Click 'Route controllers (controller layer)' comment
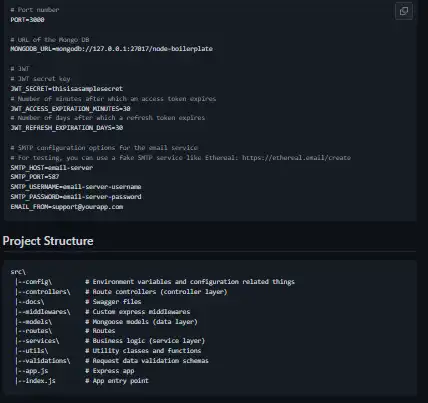Image resolution: width=428 pixels, height=403 pixels. [x=160, y=292]
